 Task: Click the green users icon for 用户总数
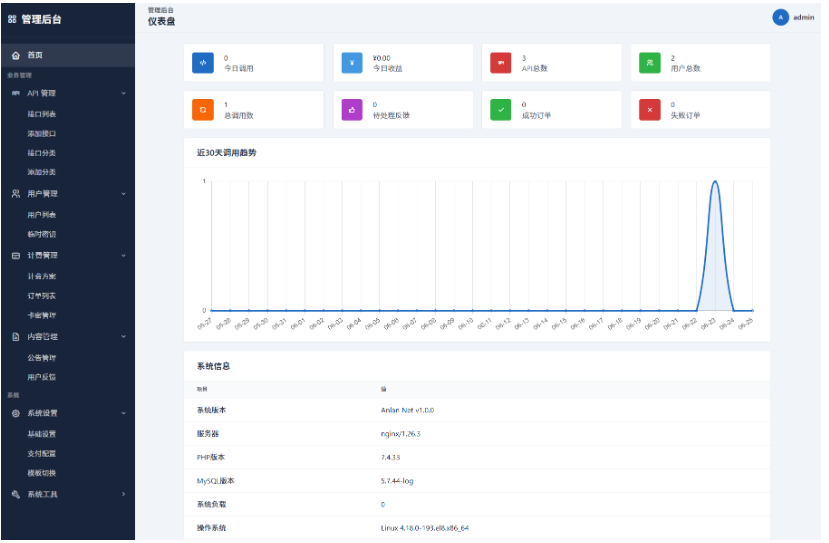[x=650, y=63]
